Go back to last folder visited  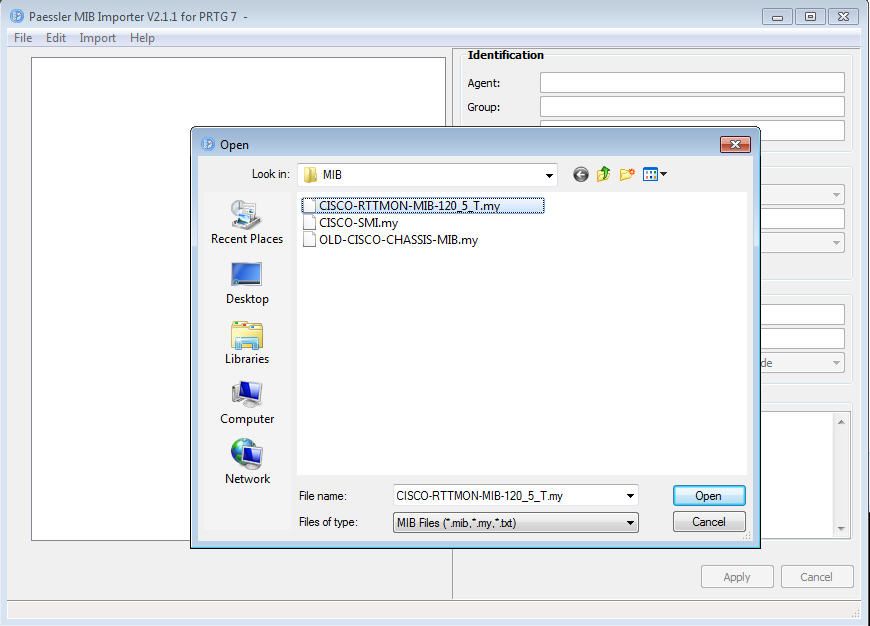tap(580, 175)
